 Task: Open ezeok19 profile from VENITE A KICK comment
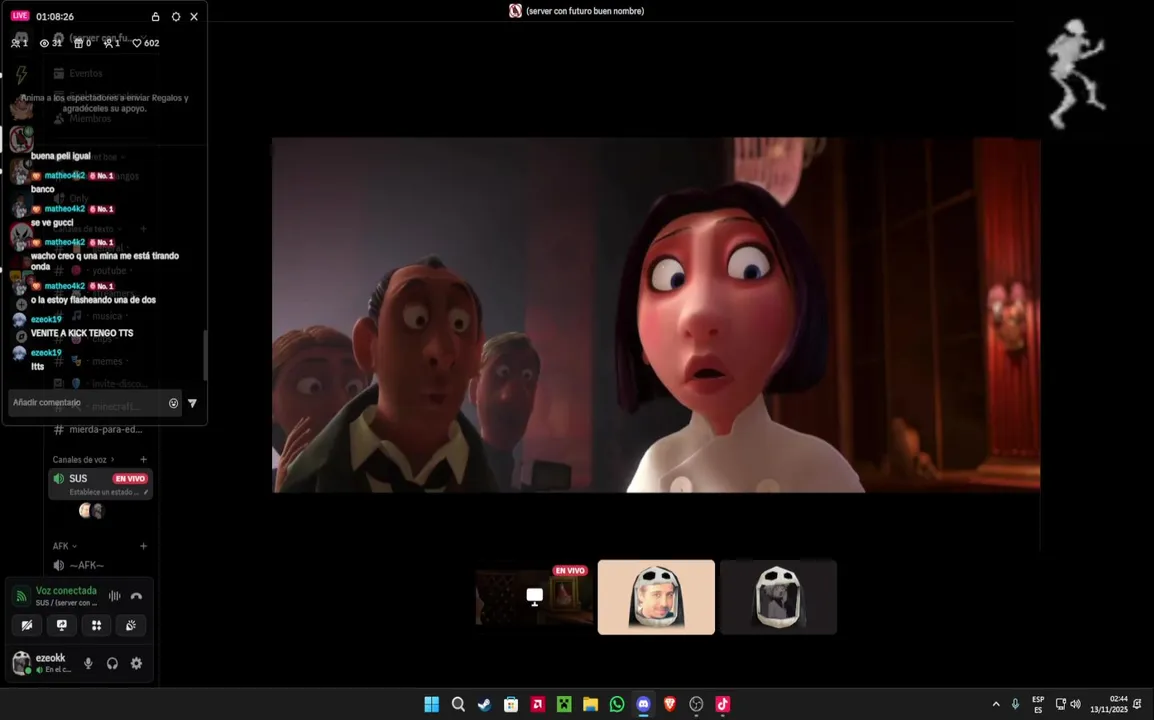(46, 320)
